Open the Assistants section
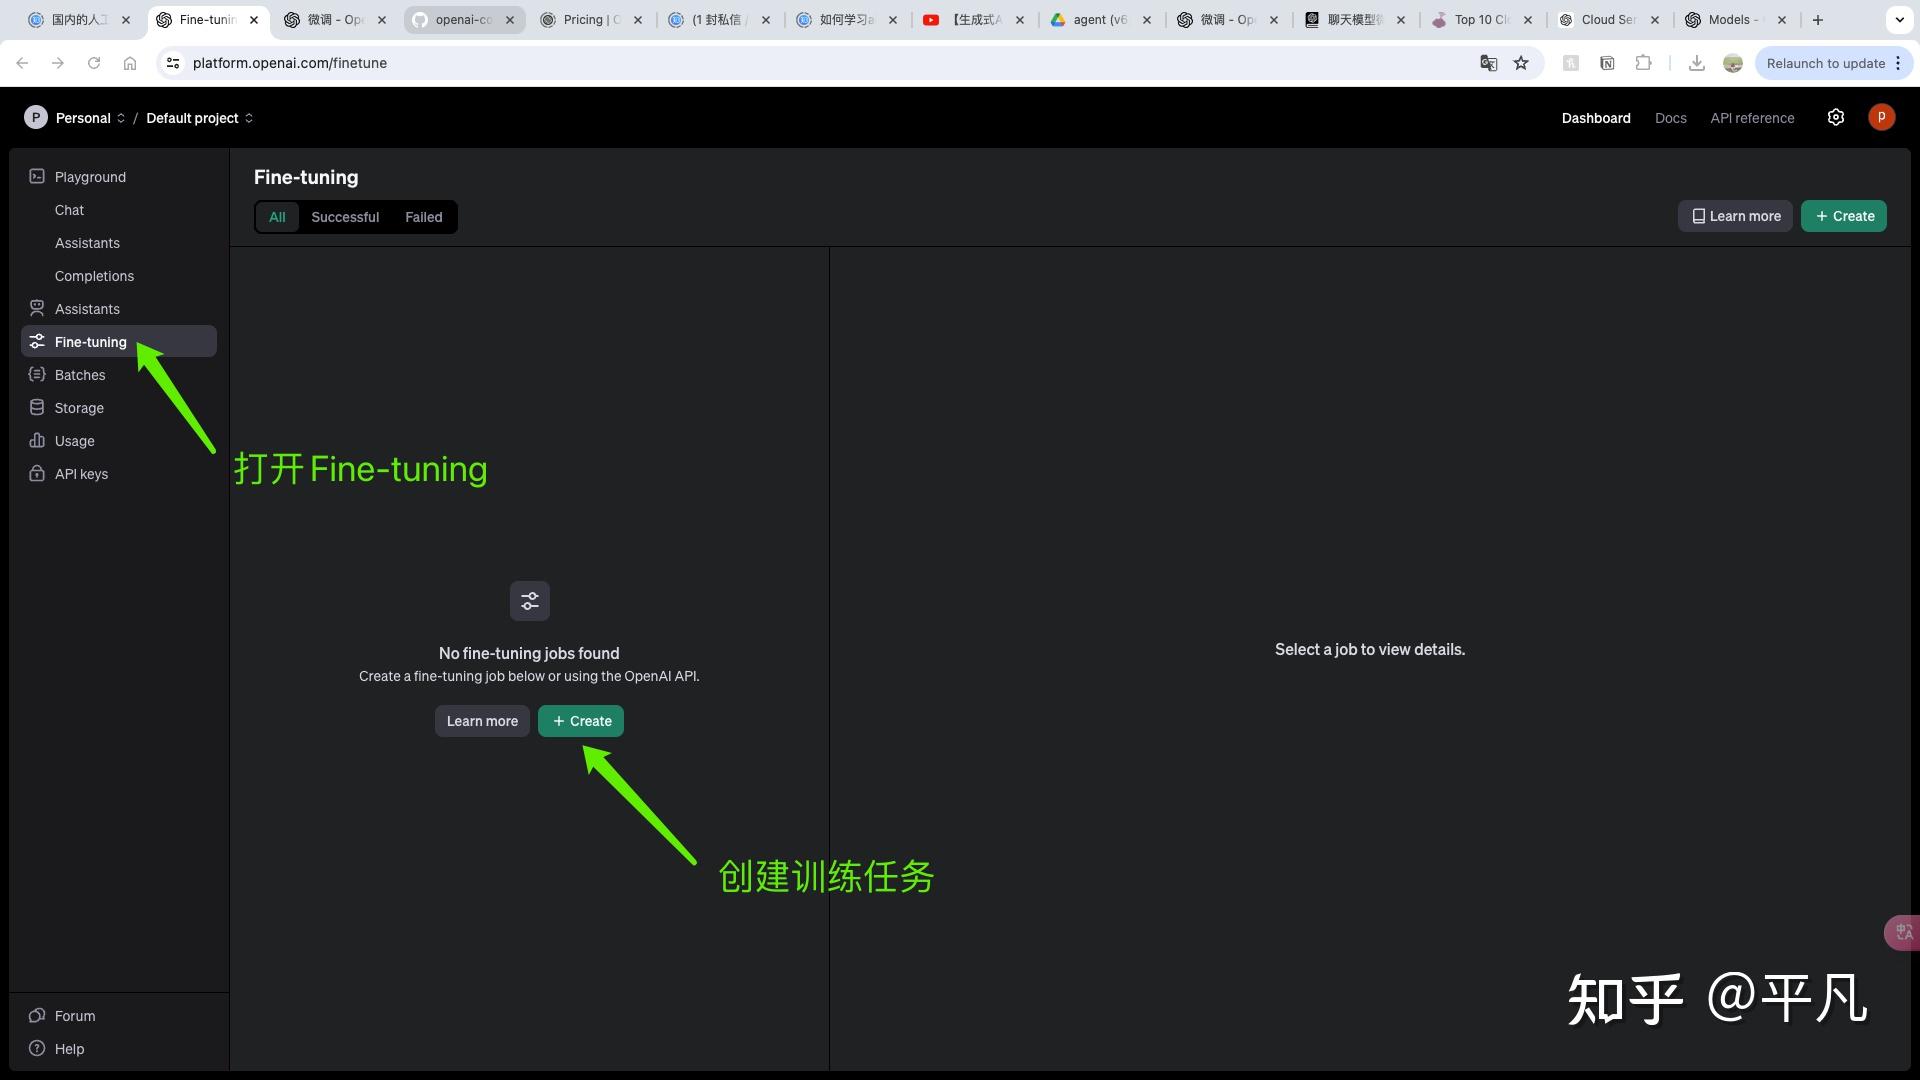This screenshot has height=1080, width=1920. pyautogui.click(x=86, y=309)
